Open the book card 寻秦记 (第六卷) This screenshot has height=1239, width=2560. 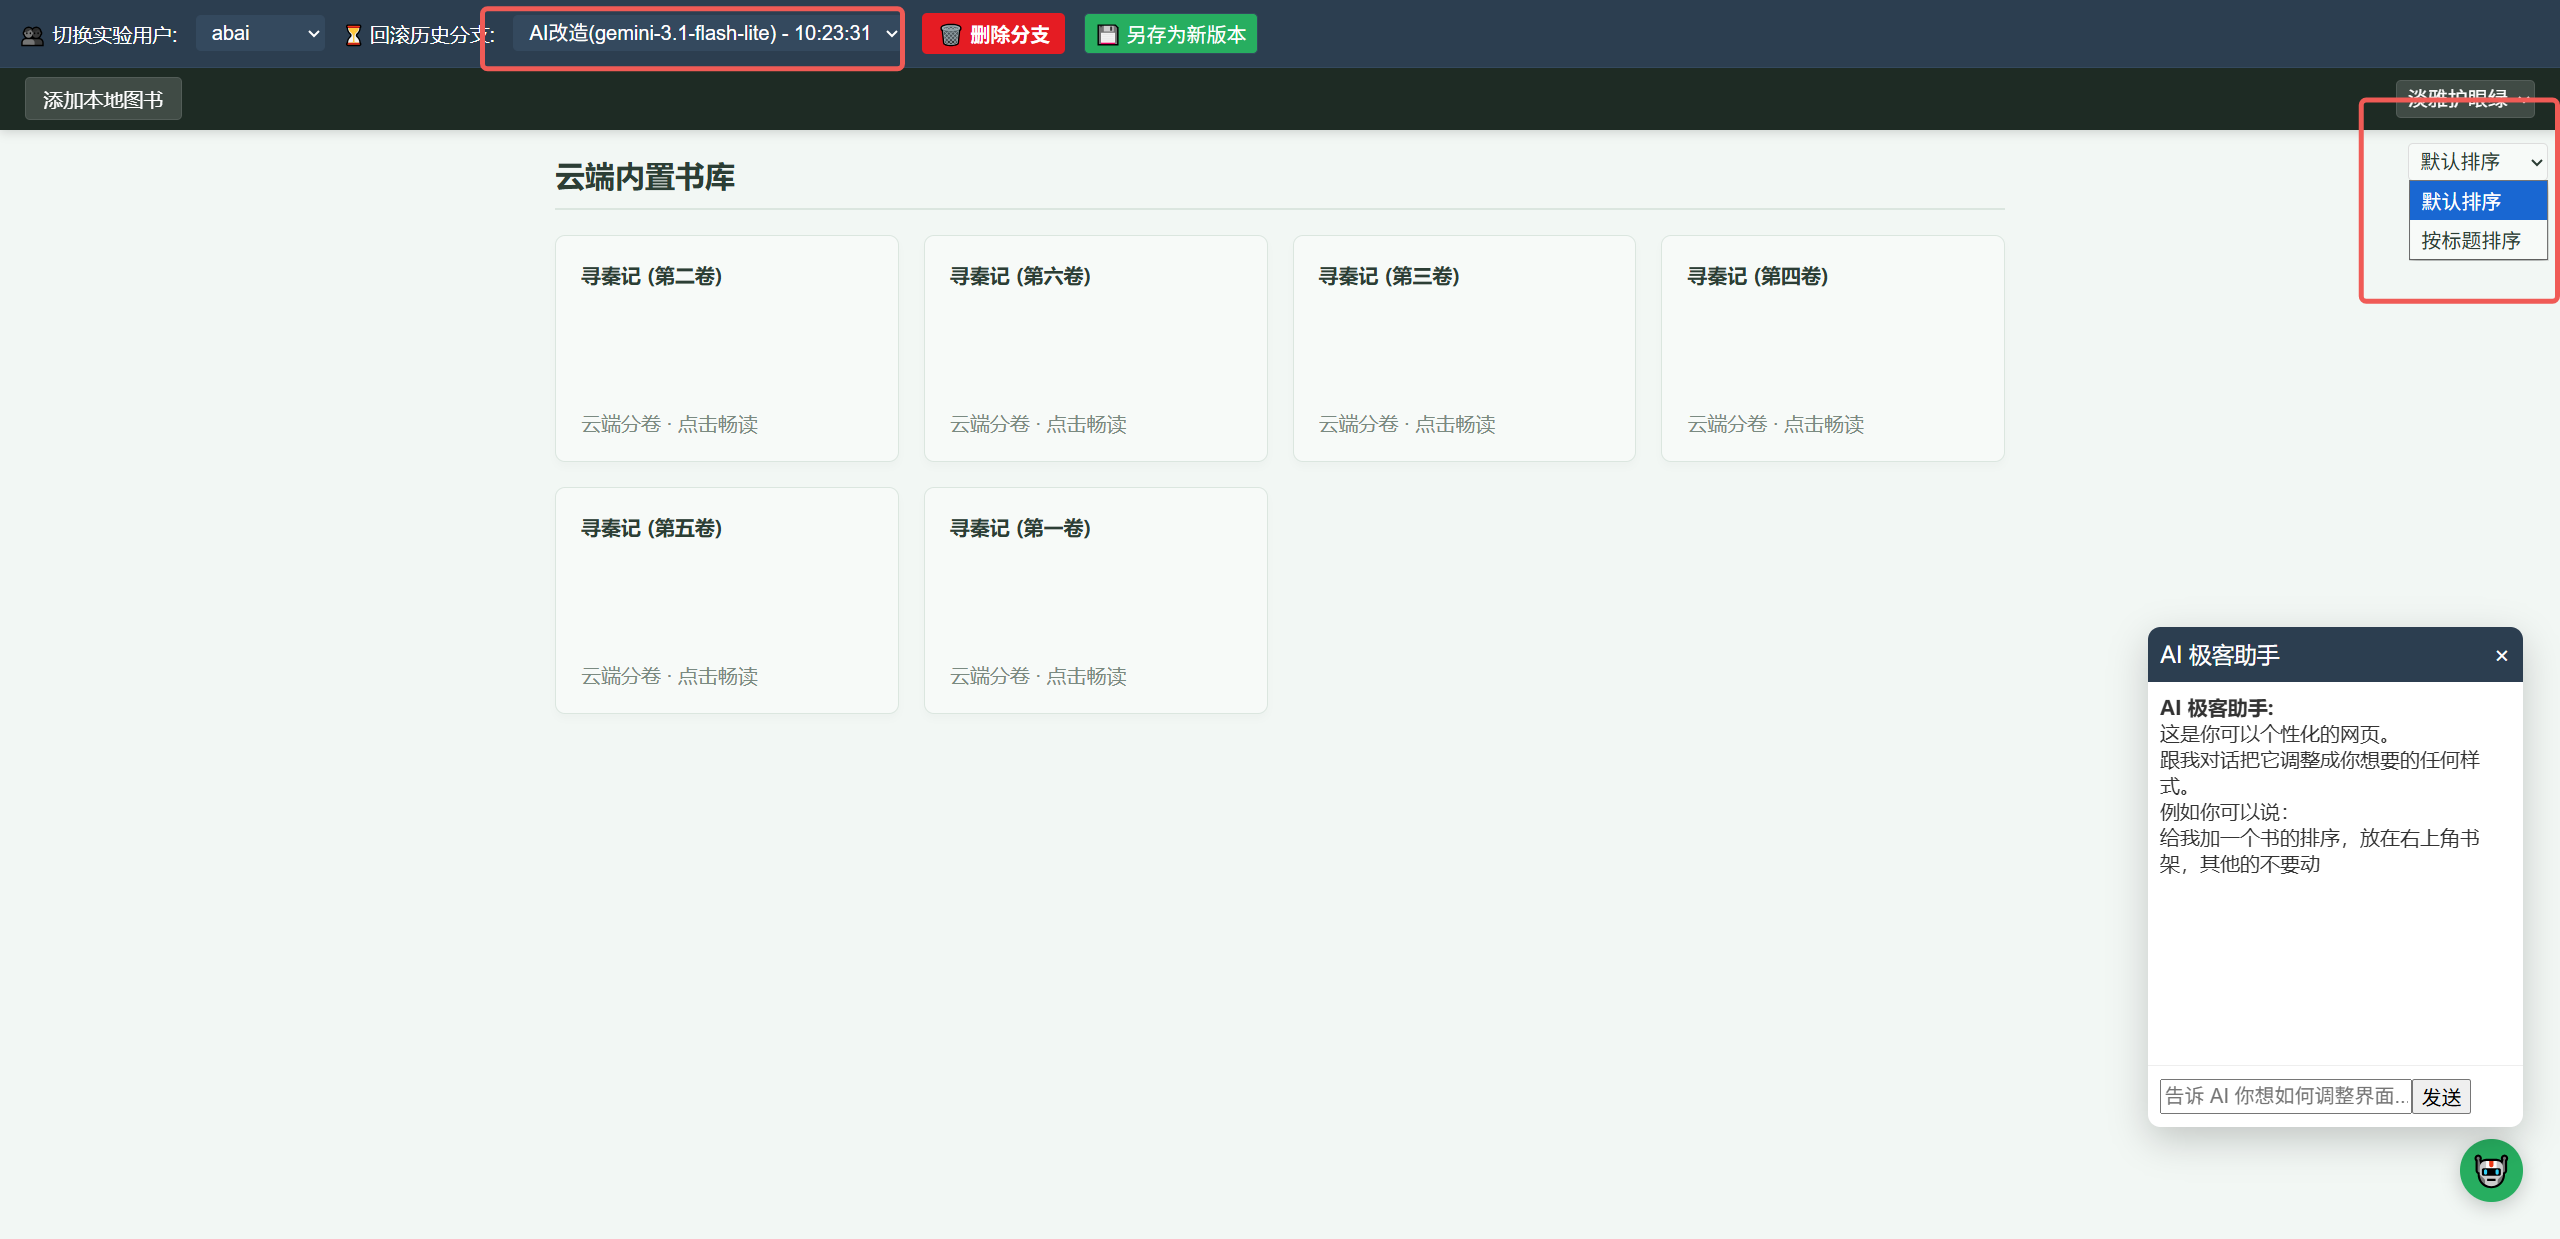pyautogui.click(x=1095, y=348)
